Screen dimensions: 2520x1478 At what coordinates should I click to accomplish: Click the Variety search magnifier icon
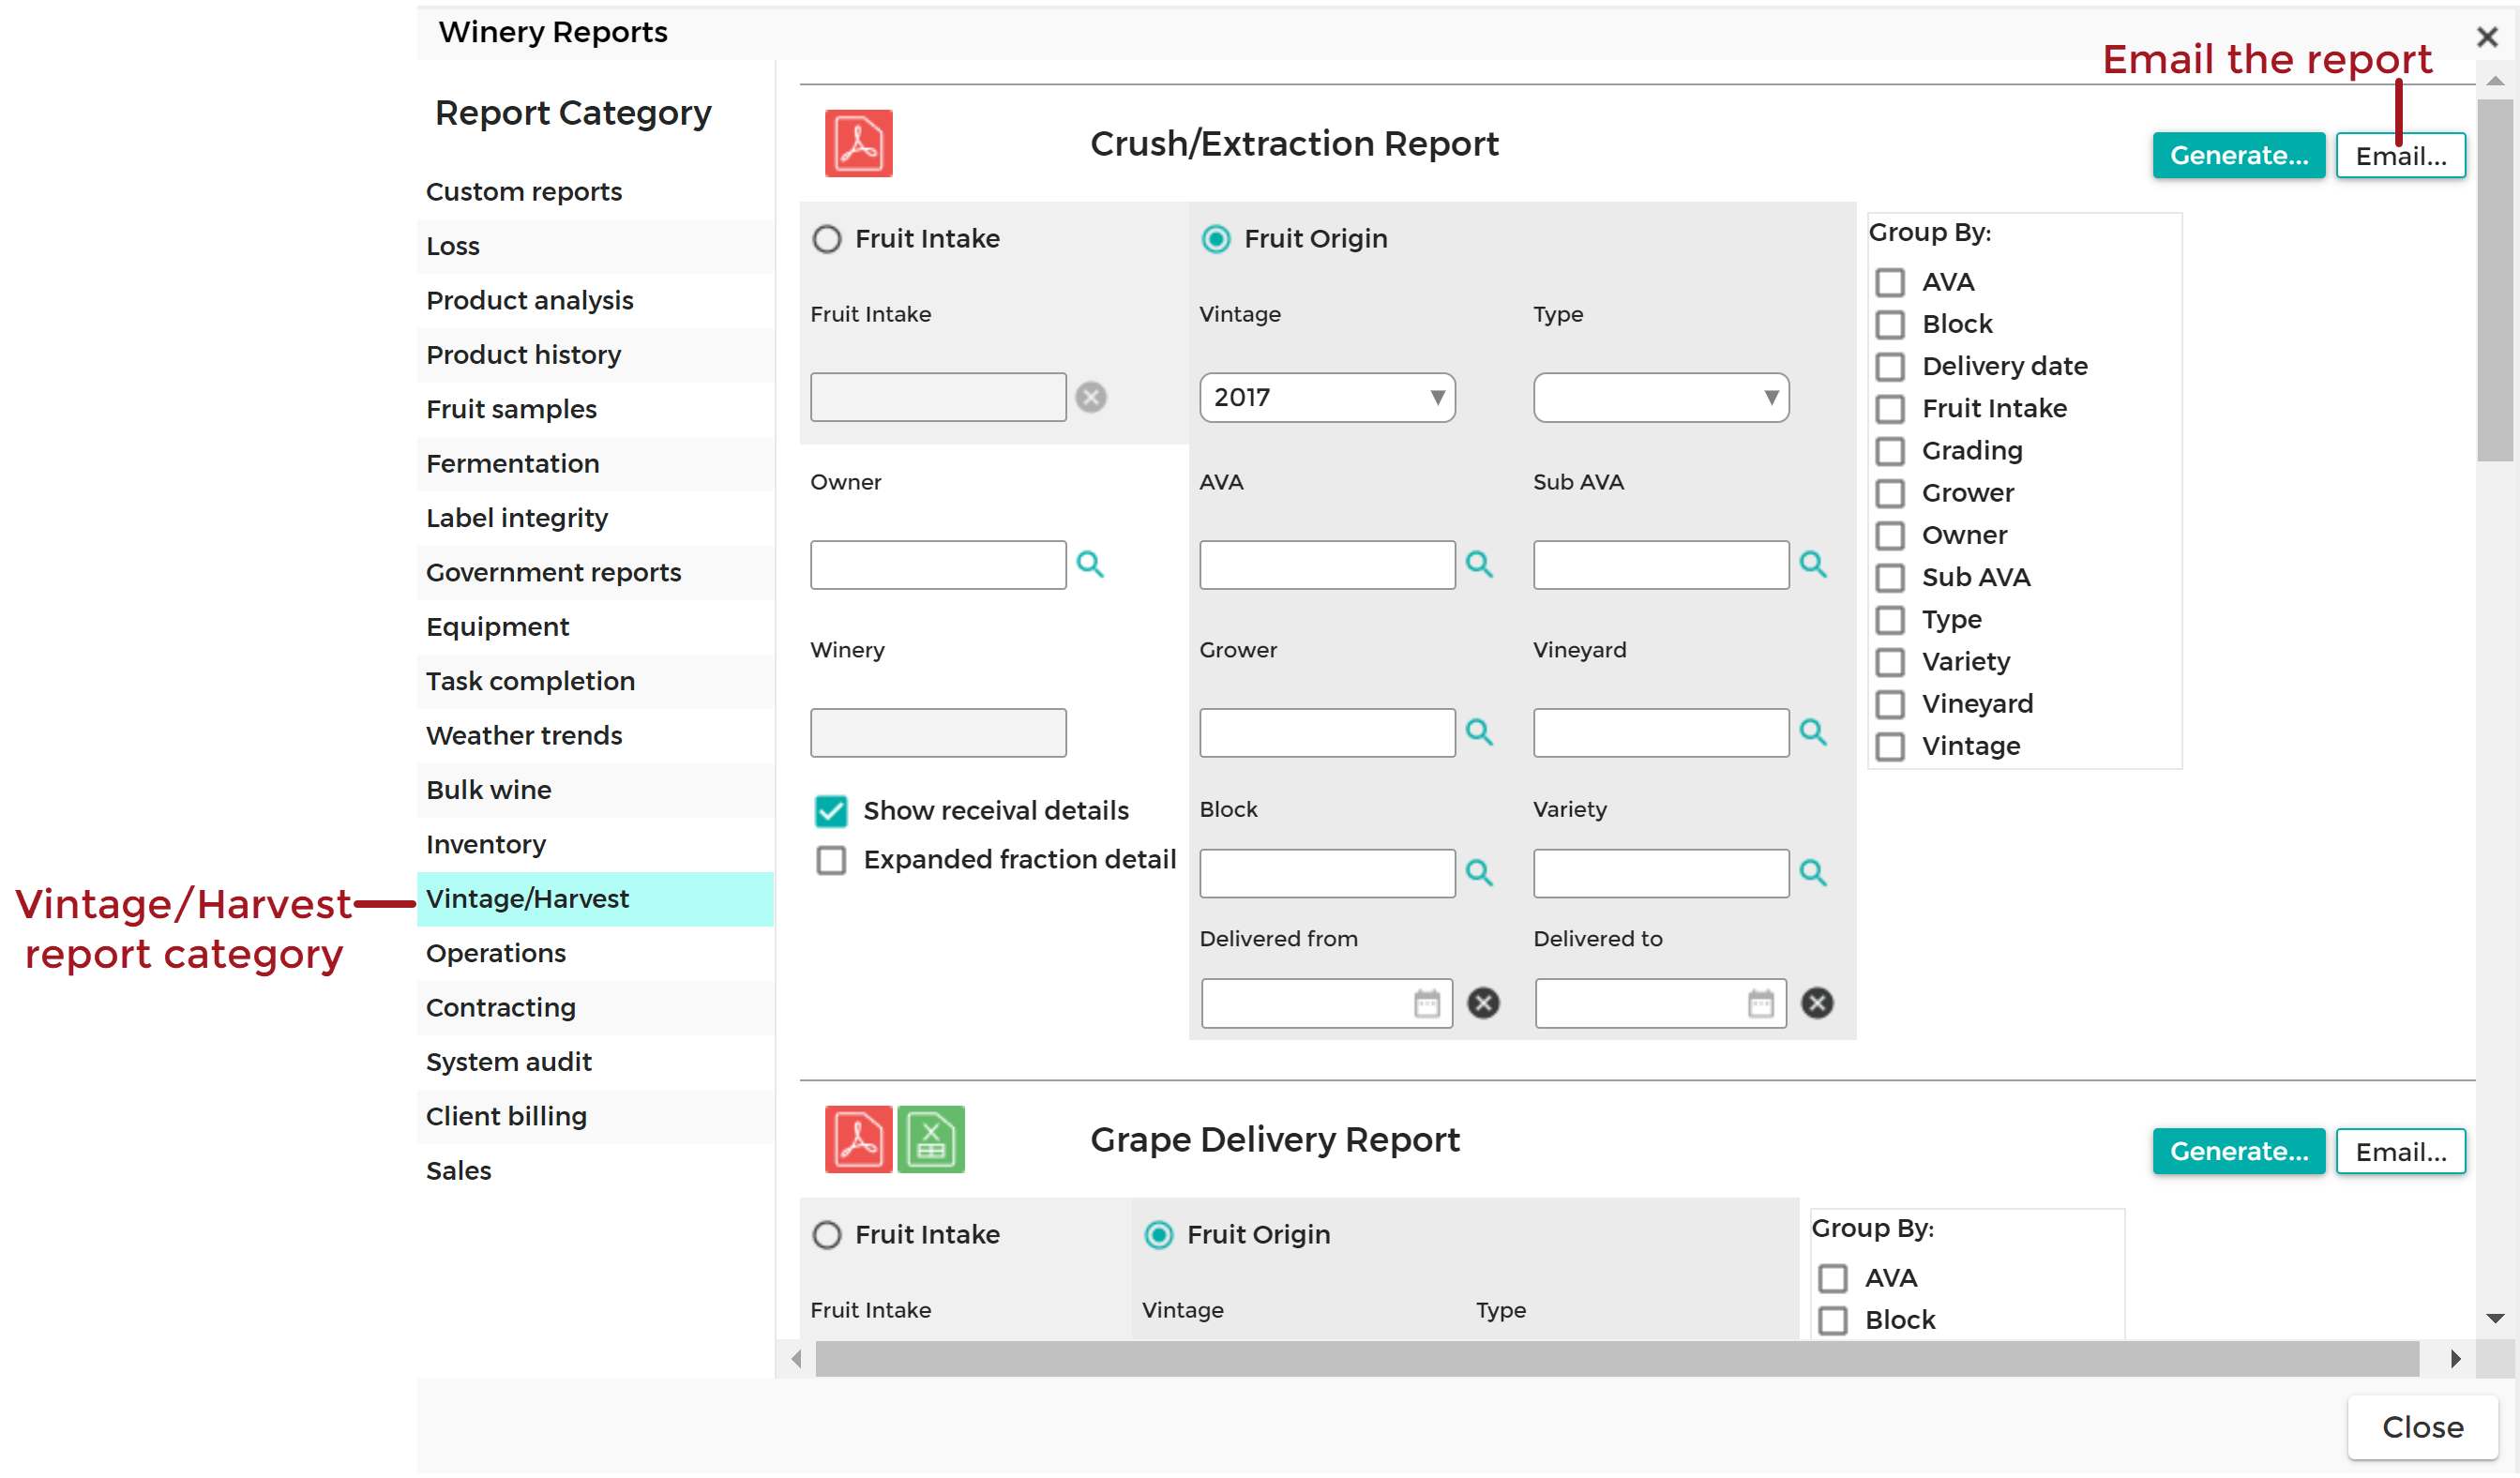(1812, 873)
